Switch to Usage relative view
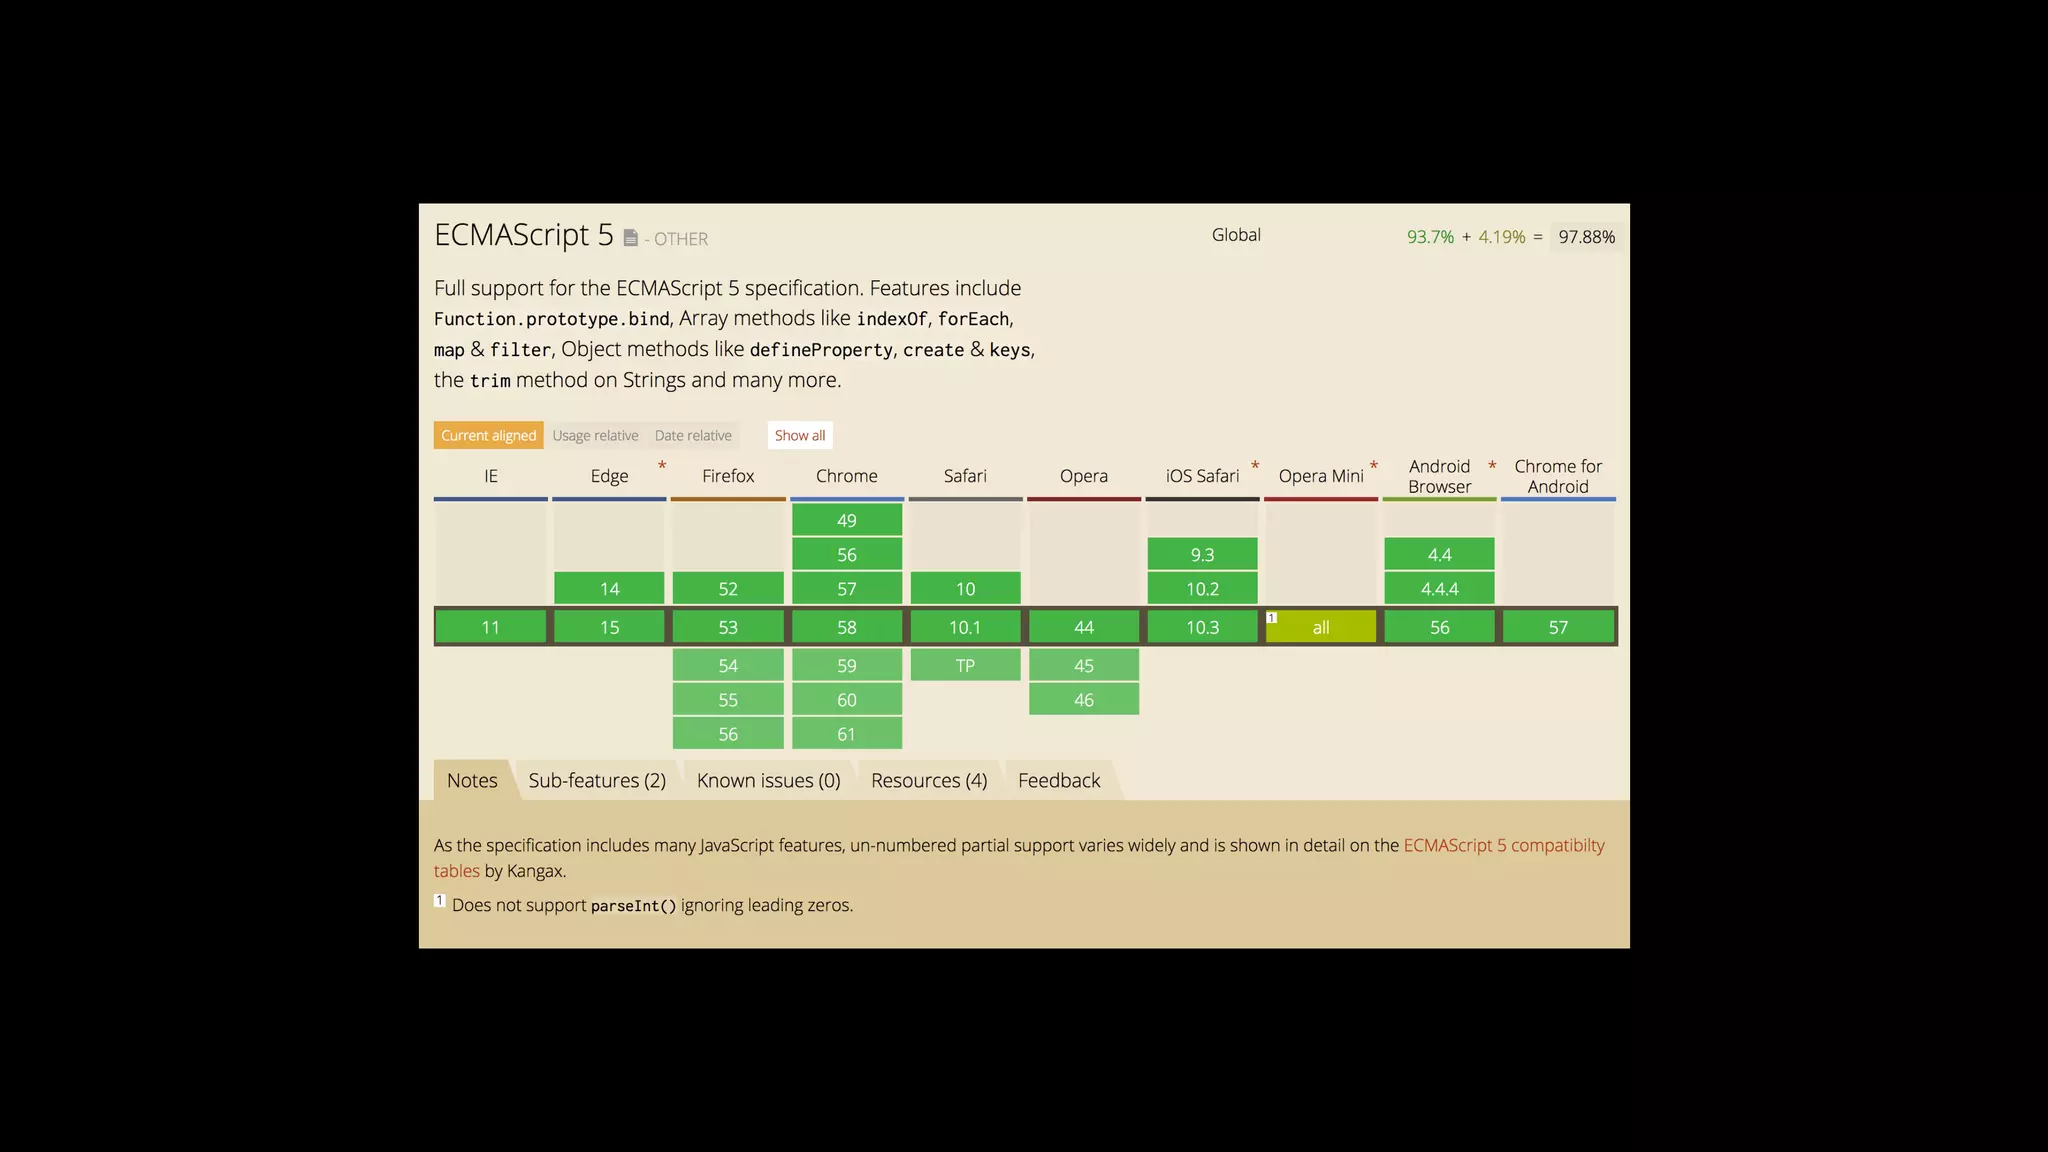 click(595, 436)
